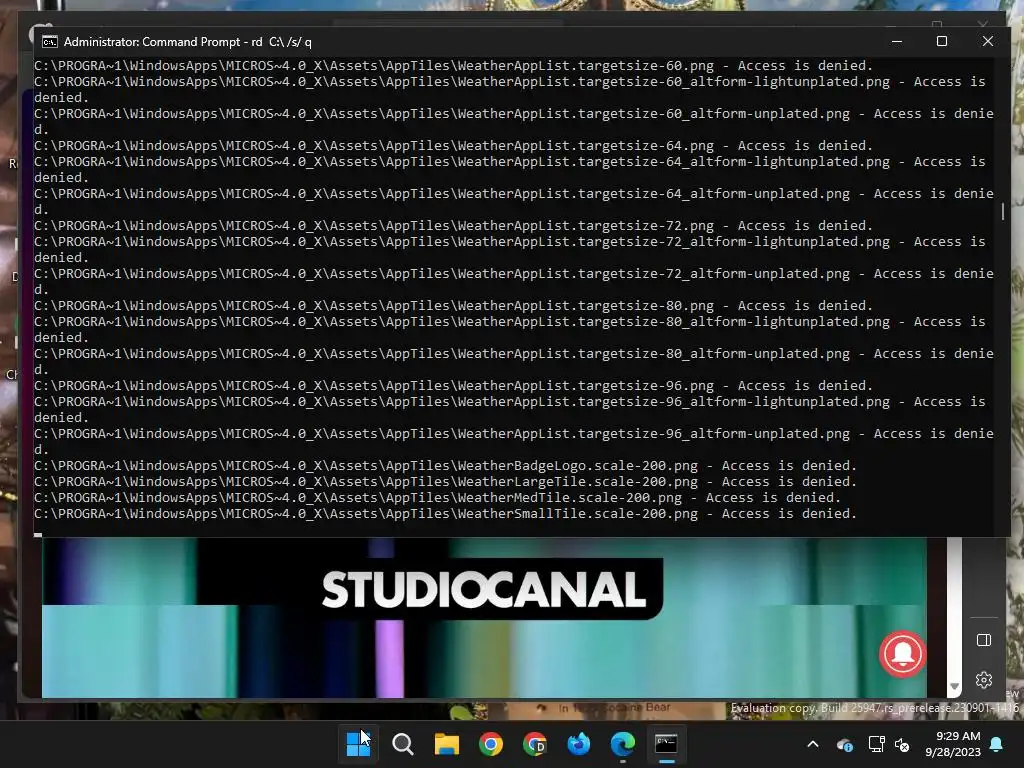Viewport: 1024px width, 768px height.
Task: Open the browser sidebar settings gear
Action: [x=984, y=680]
